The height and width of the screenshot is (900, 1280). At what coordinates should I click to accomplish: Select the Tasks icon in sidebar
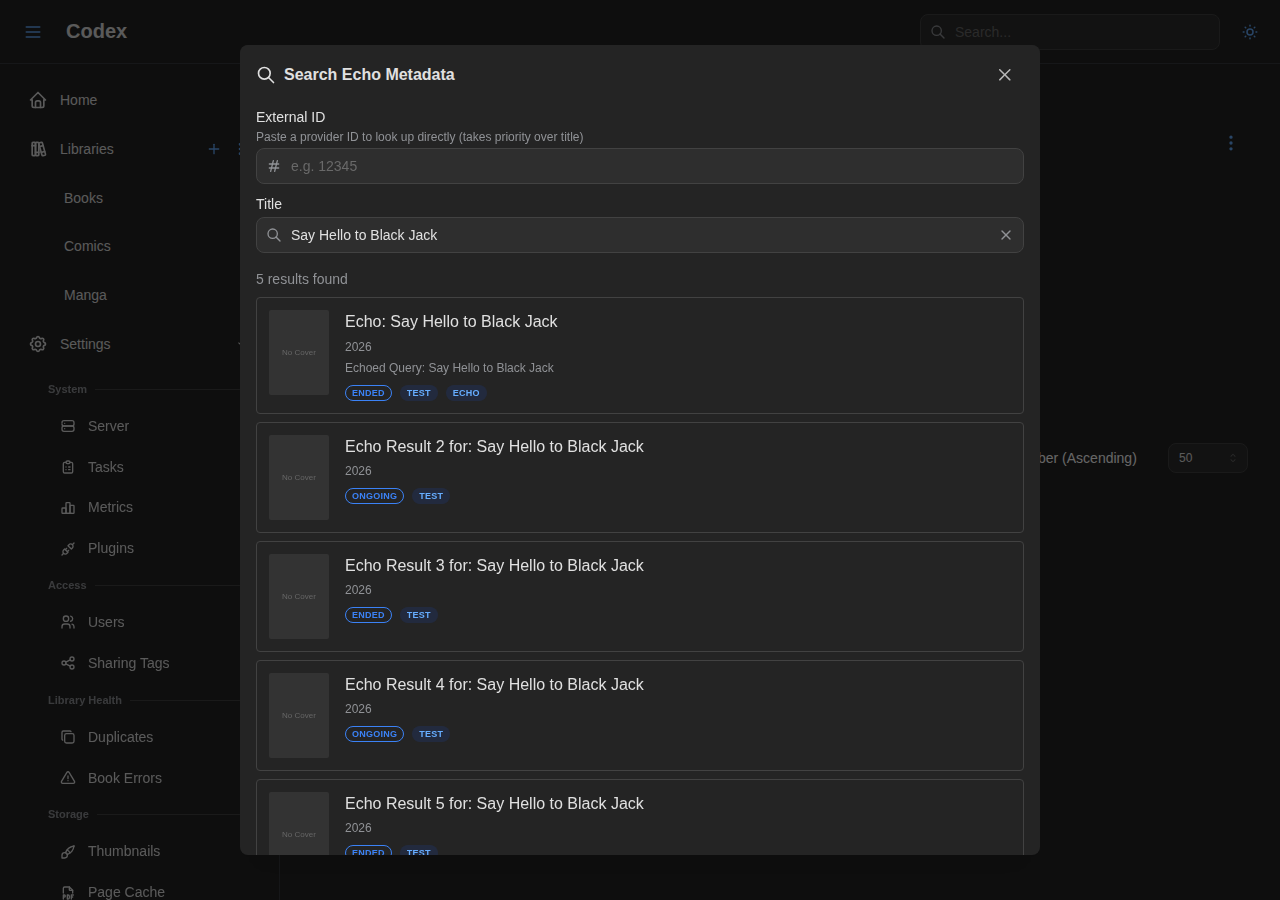[67, 466]
